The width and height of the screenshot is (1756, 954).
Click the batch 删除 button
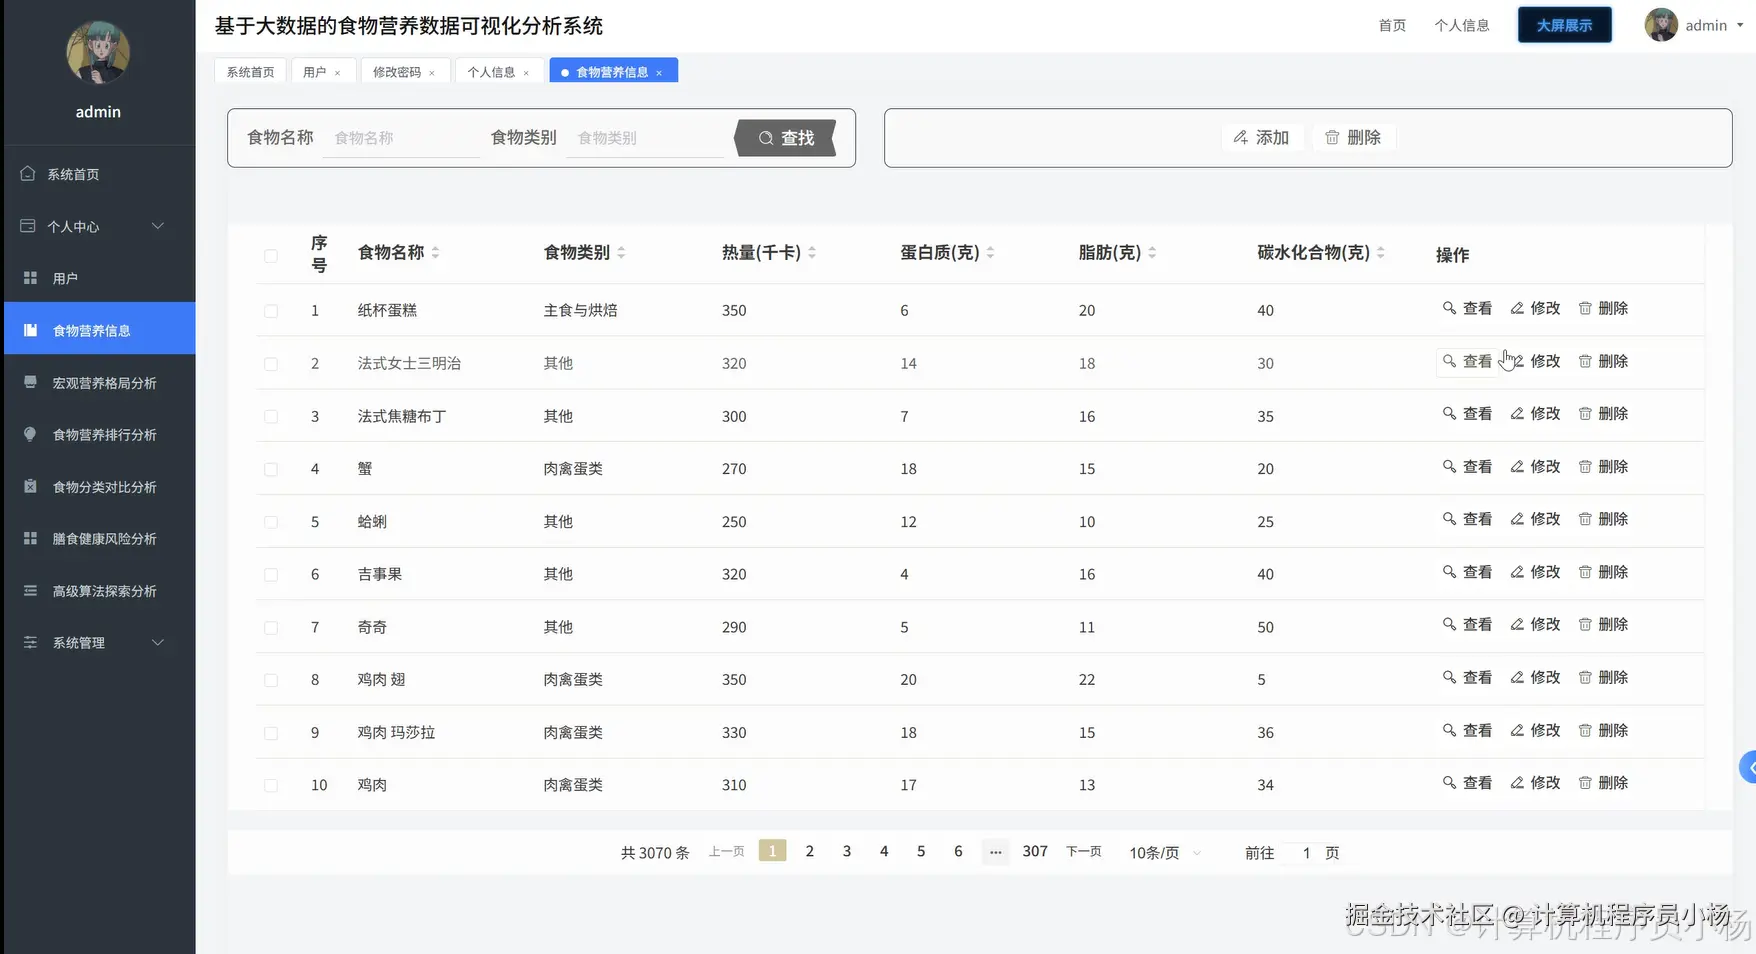tap(1353, 137)
